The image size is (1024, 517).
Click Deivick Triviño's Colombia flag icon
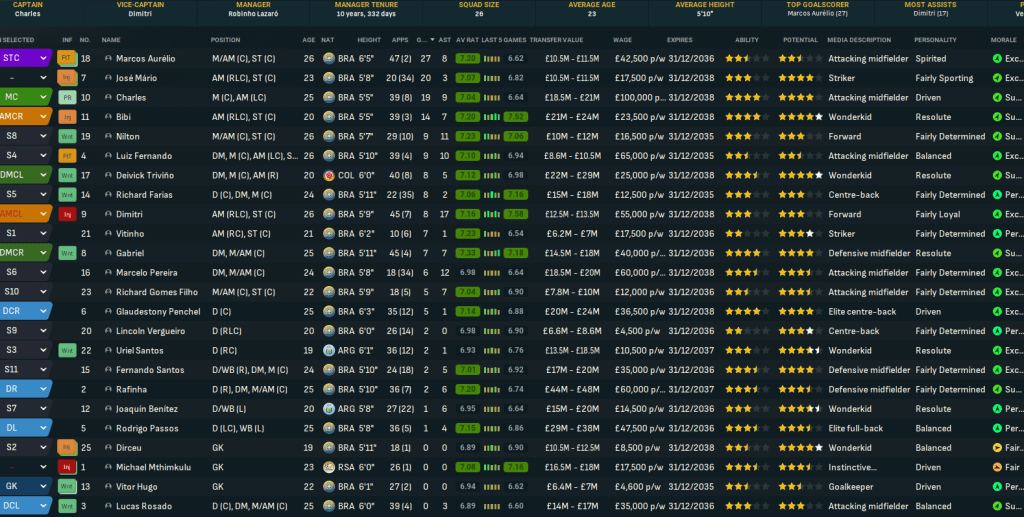328,176
